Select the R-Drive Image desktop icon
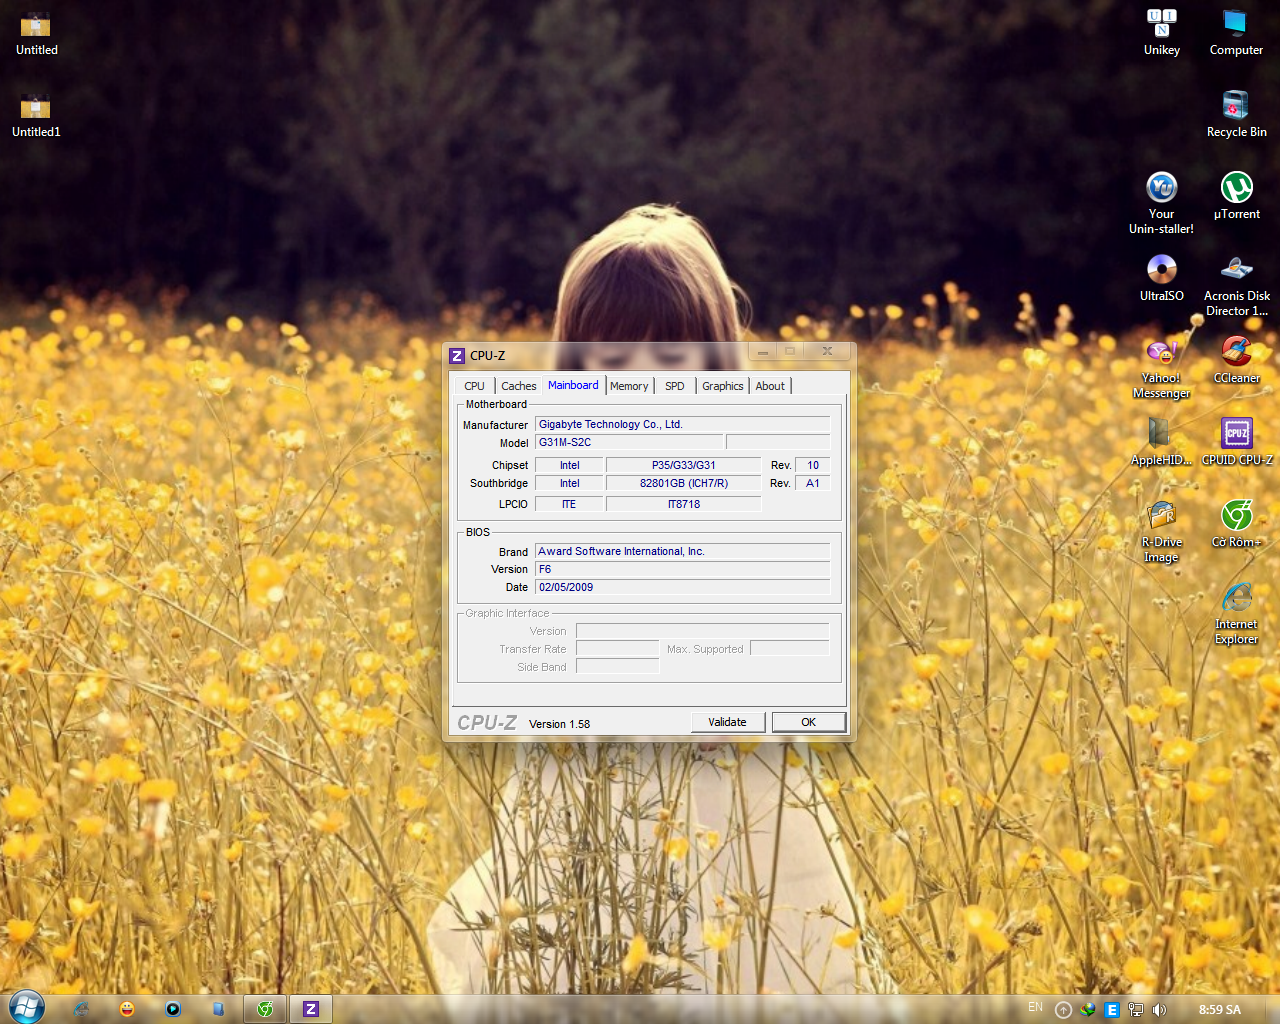The image size is (1280, 1024). tap(1161, 531)
